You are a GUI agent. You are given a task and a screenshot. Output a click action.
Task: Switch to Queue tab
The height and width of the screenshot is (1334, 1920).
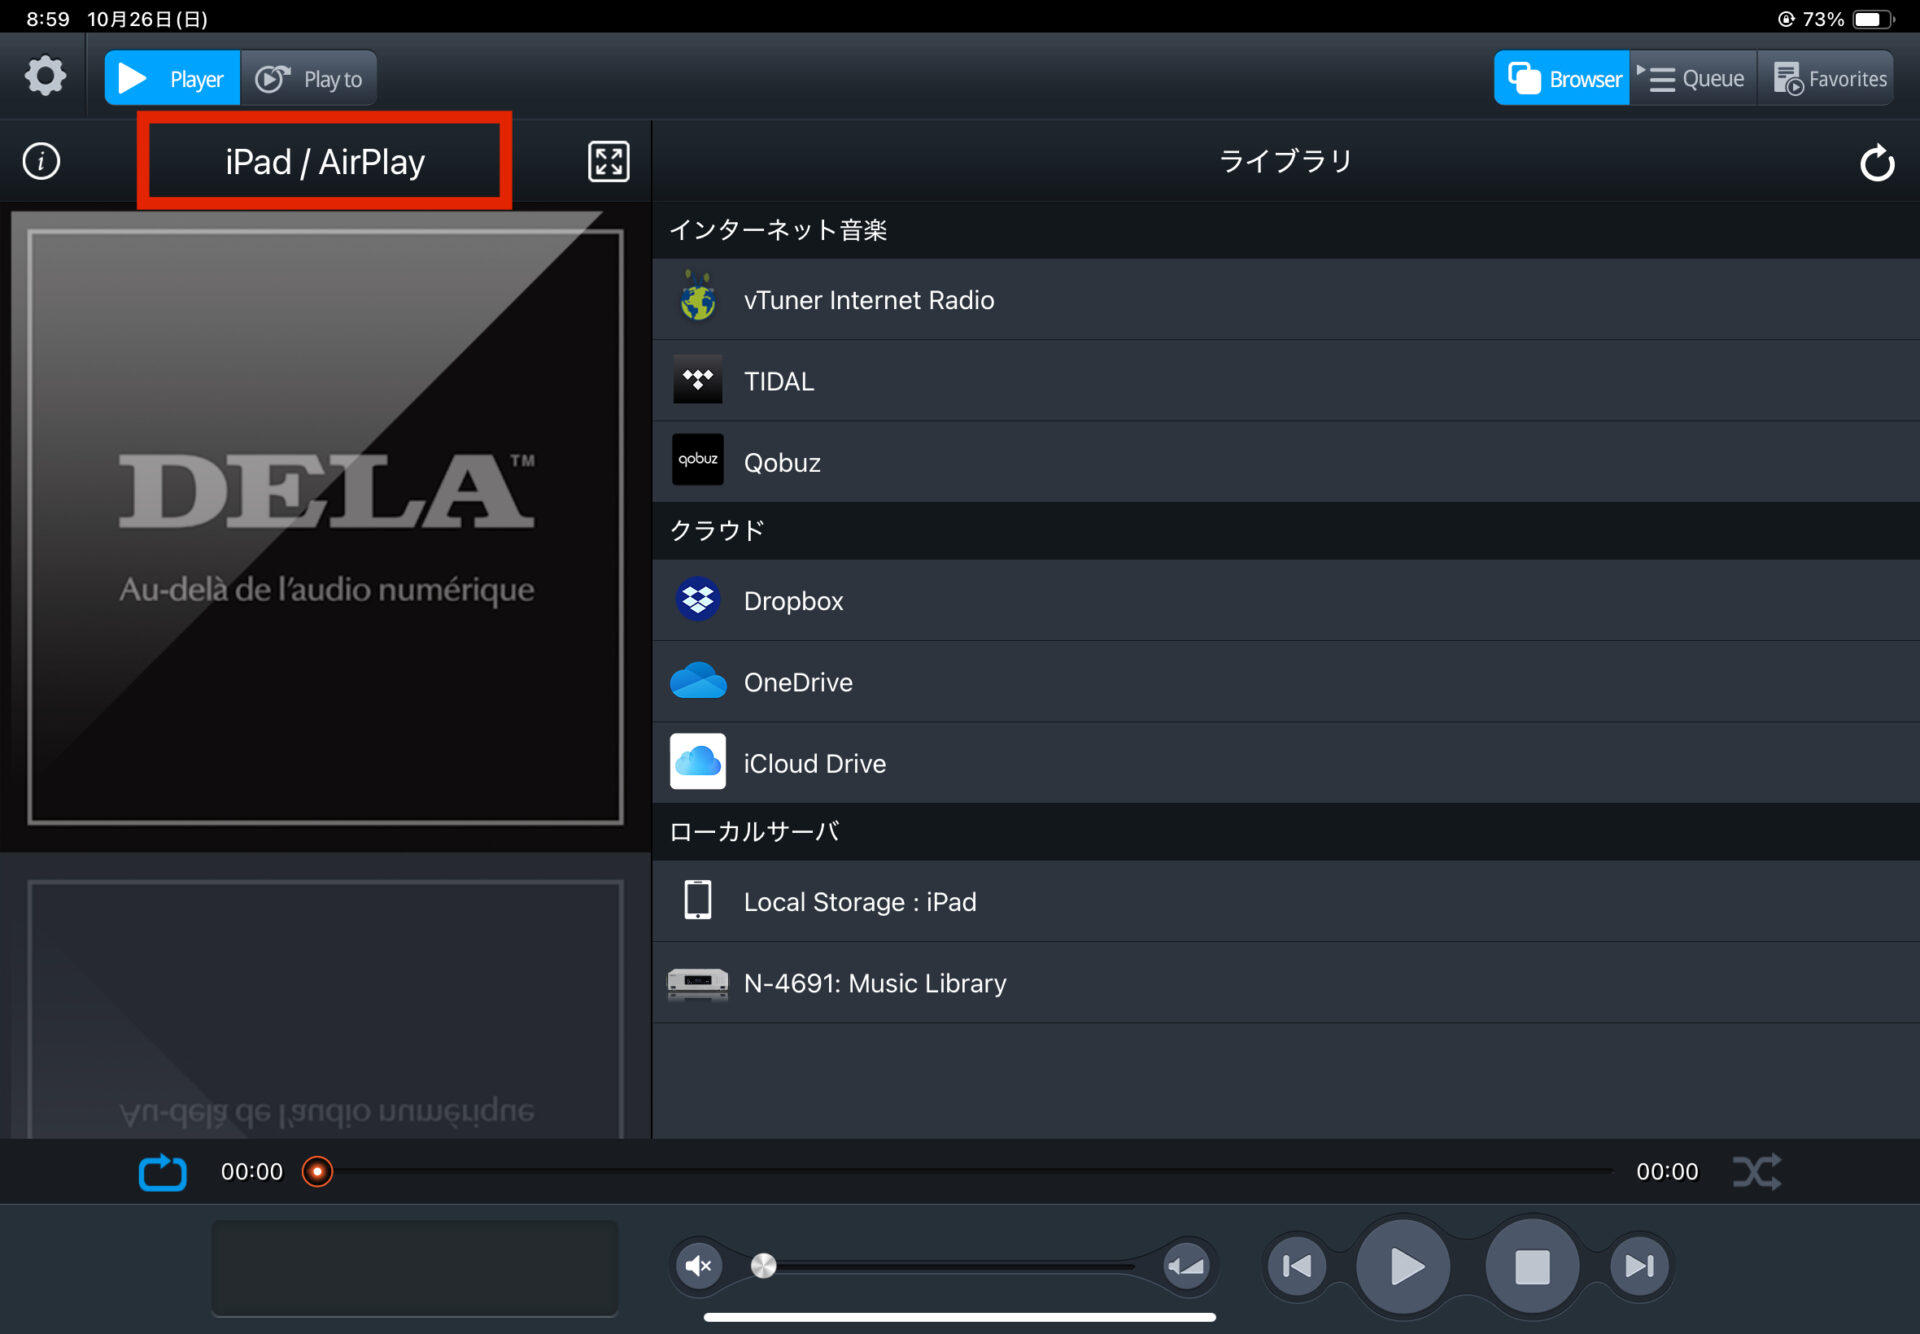tap(1693, 78)
